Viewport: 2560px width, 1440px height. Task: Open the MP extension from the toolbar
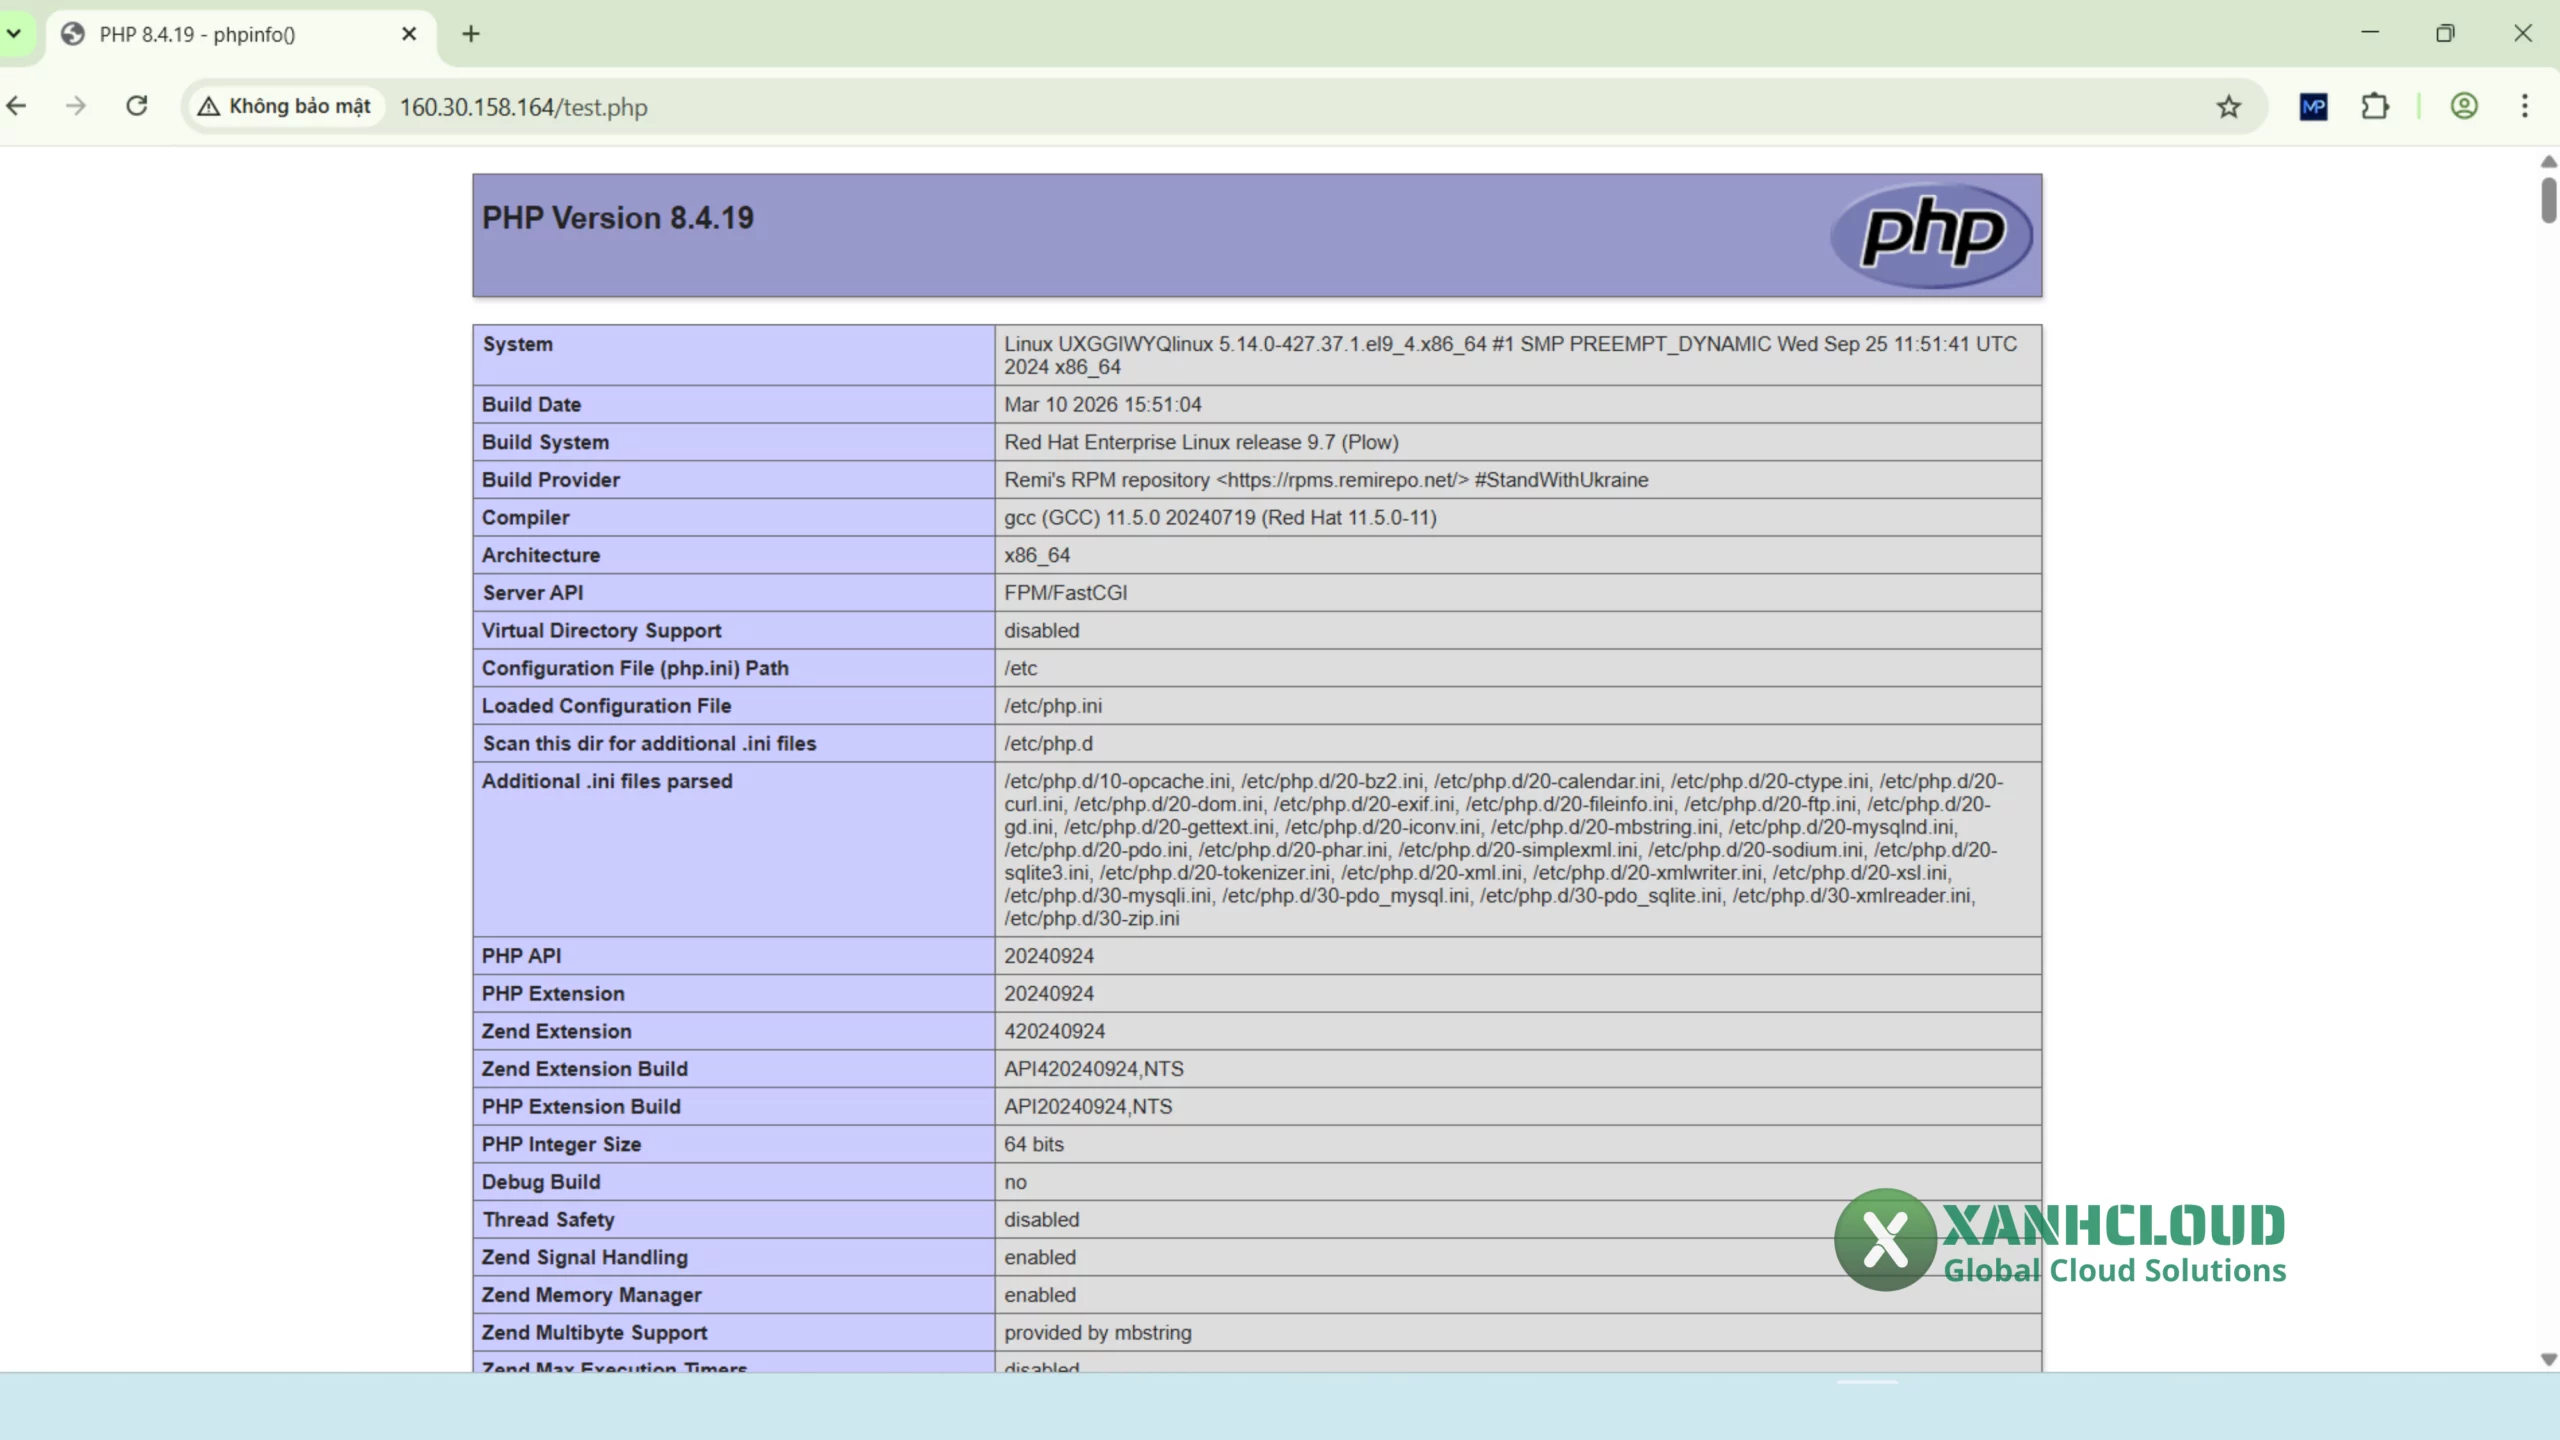click(x=2313, y=106)
